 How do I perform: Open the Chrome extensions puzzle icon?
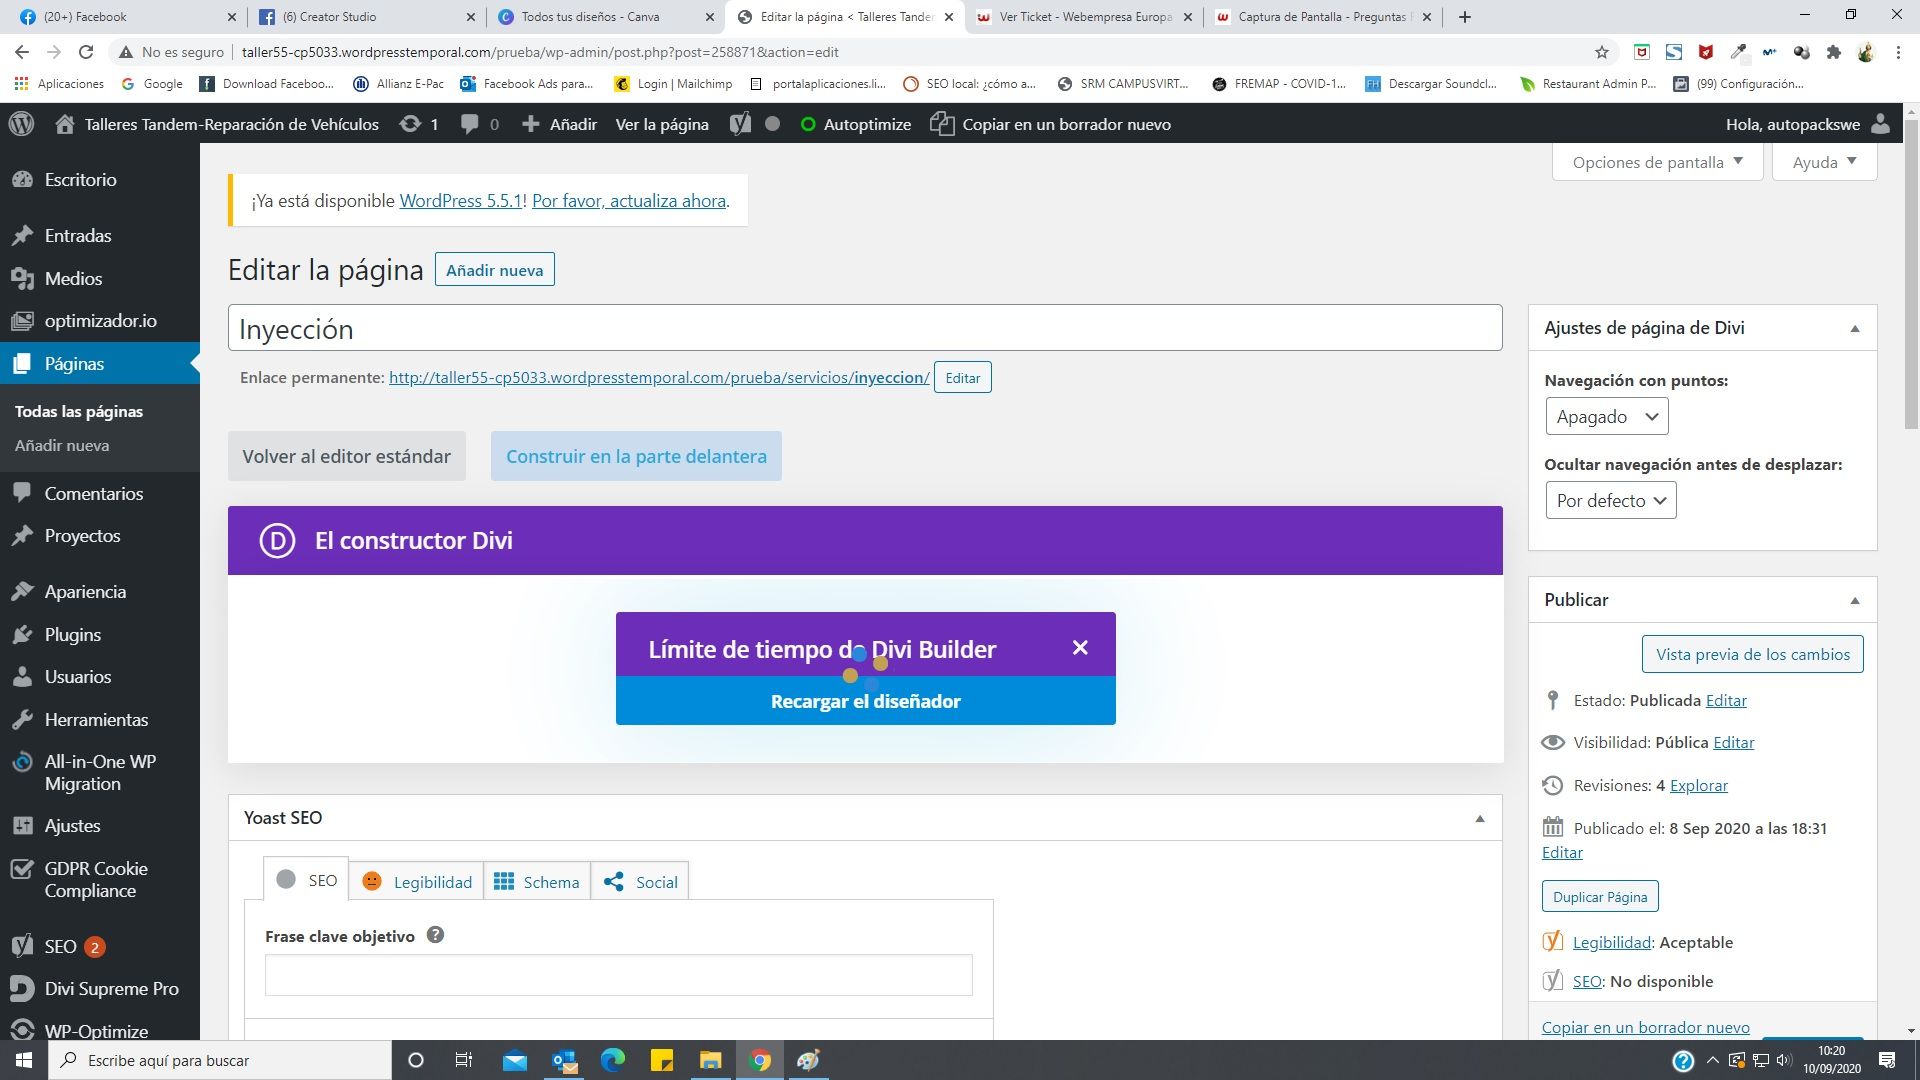click(x=1834, y=52)
